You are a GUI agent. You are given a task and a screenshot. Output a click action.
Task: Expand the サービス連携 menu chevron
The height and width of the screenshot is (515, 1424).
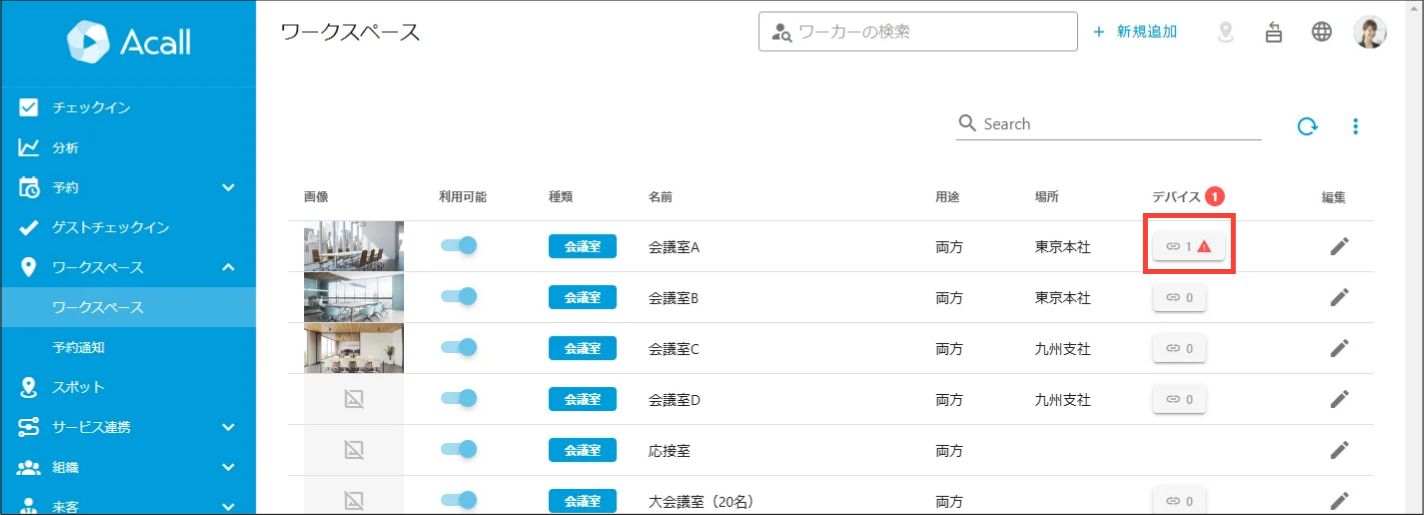click(x=228, y=427)
